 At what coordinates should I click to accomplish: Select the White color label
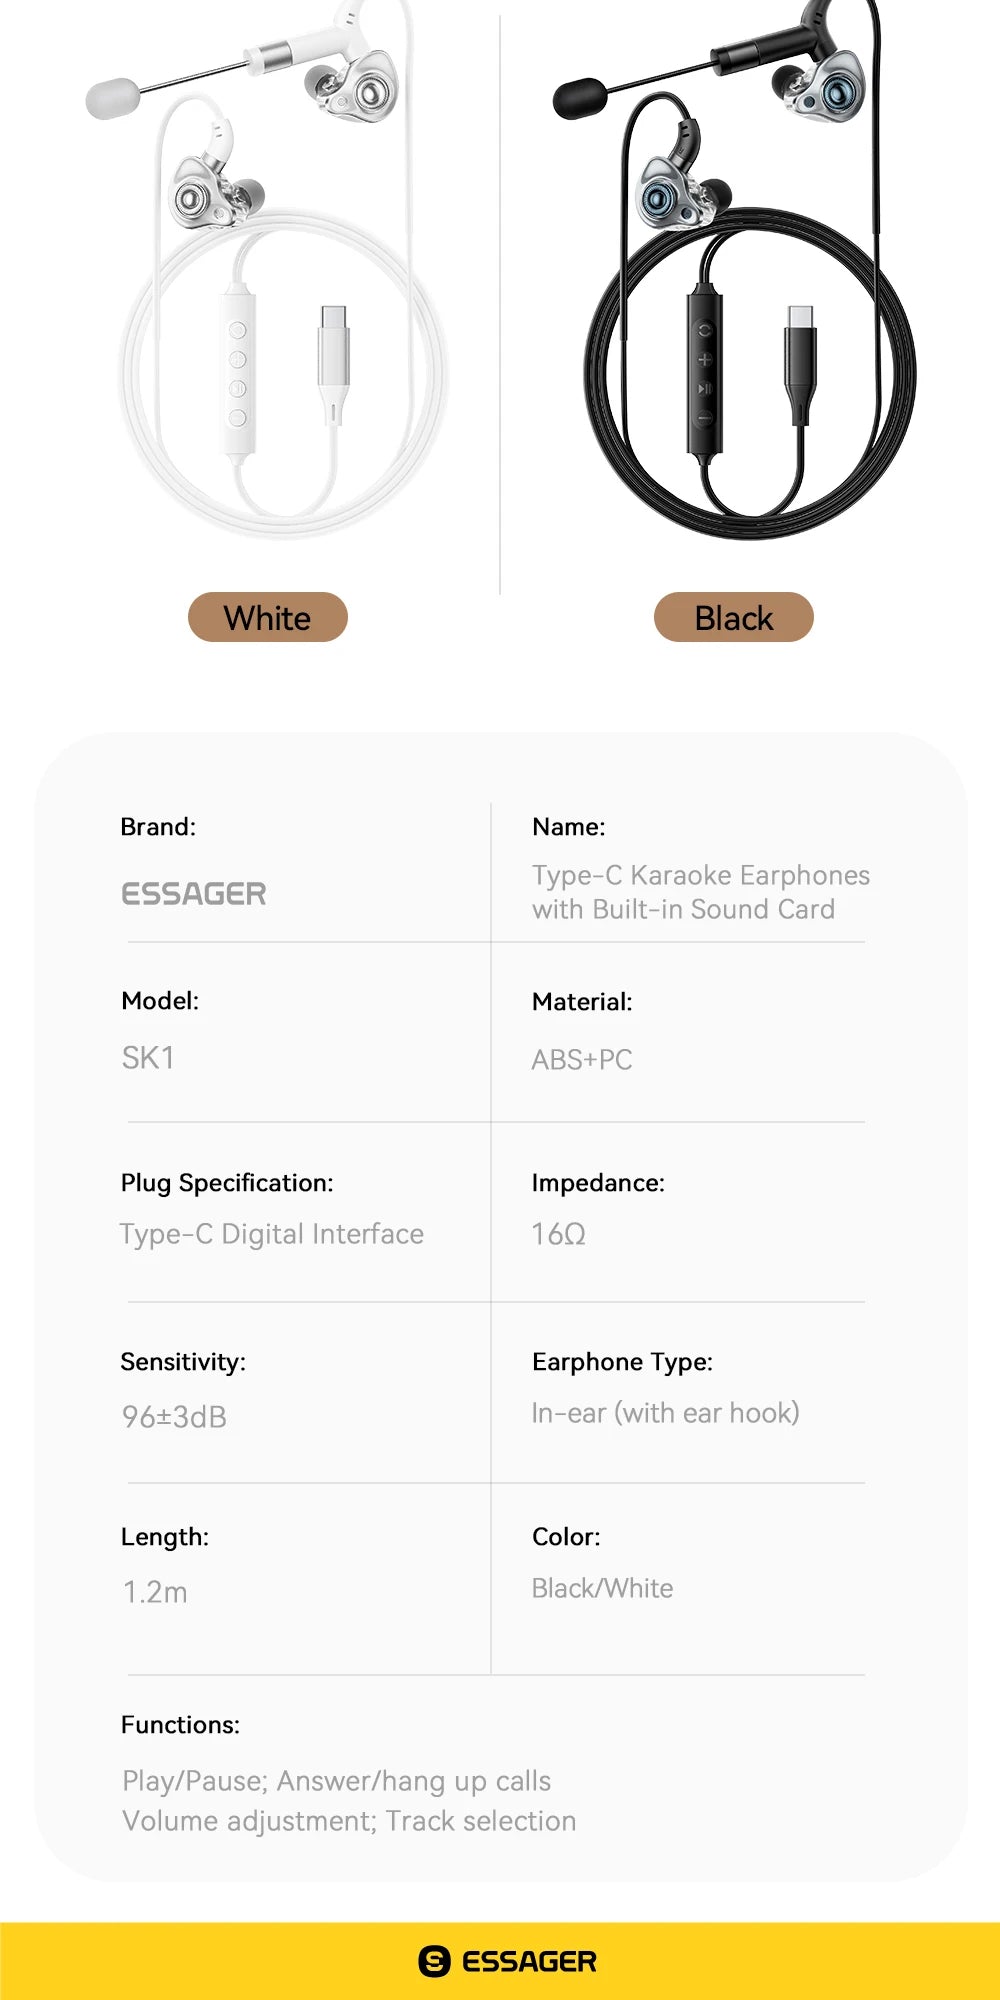(x=267, y=618)
